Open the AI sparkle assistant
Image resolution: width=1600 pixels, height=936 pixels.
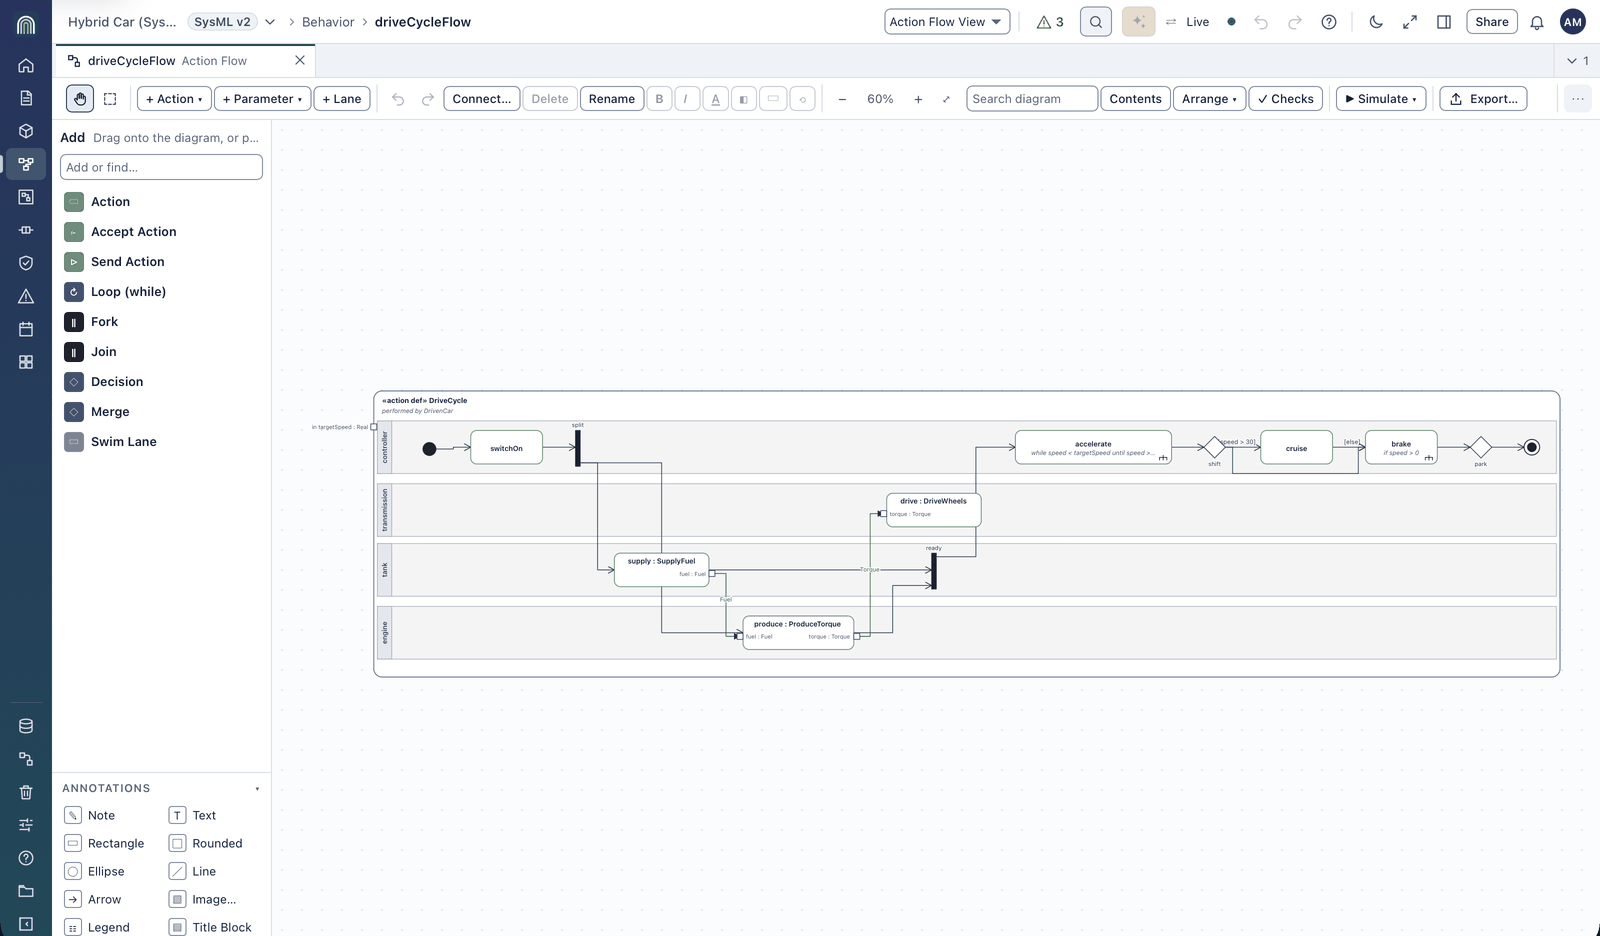pos(1138,22)
